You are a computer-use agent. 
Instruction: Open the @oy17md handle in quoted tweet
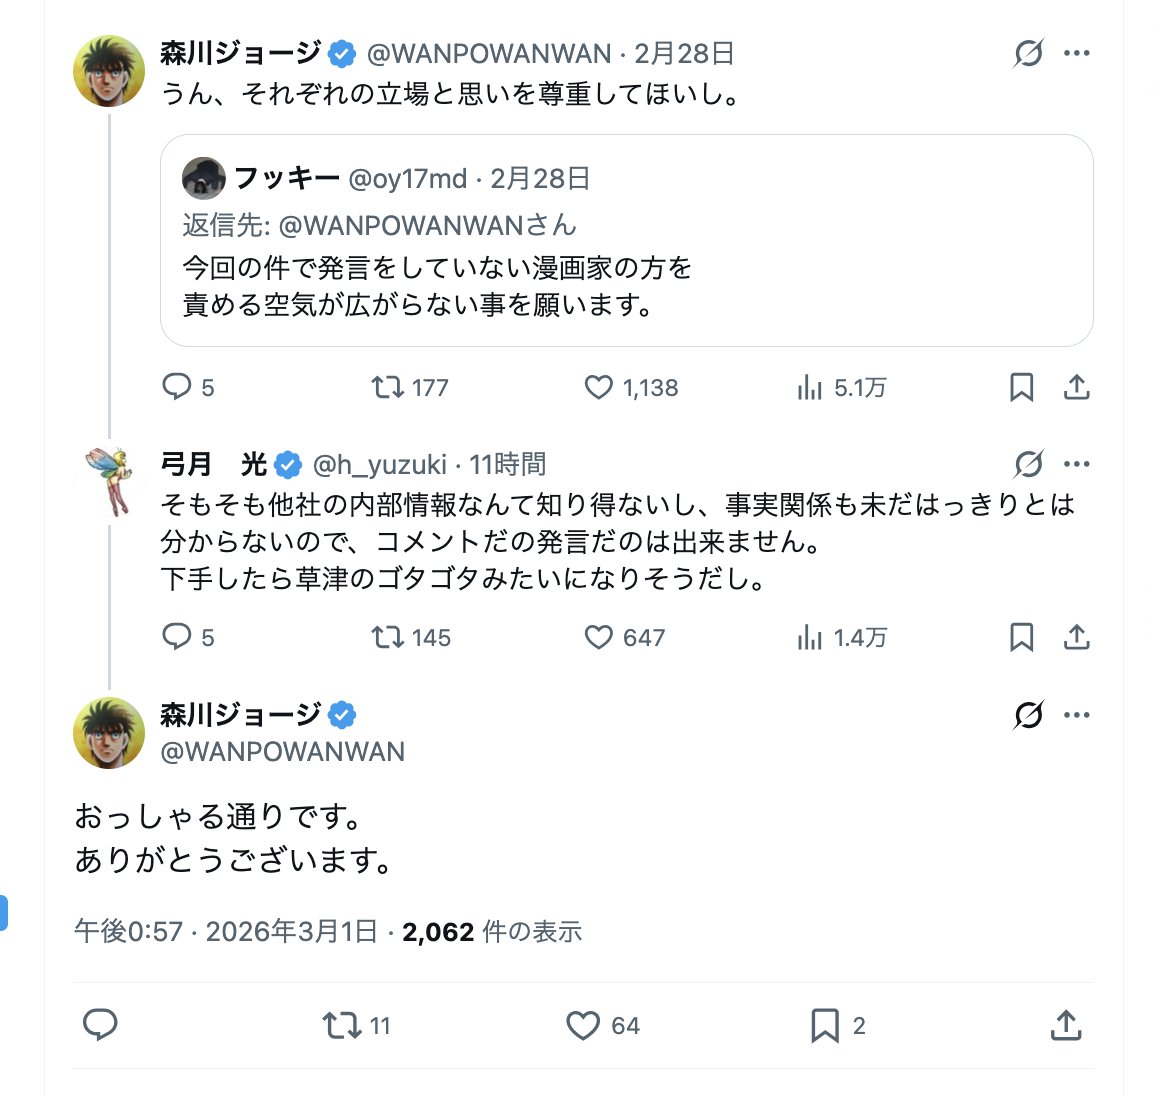tap(407, 178)
